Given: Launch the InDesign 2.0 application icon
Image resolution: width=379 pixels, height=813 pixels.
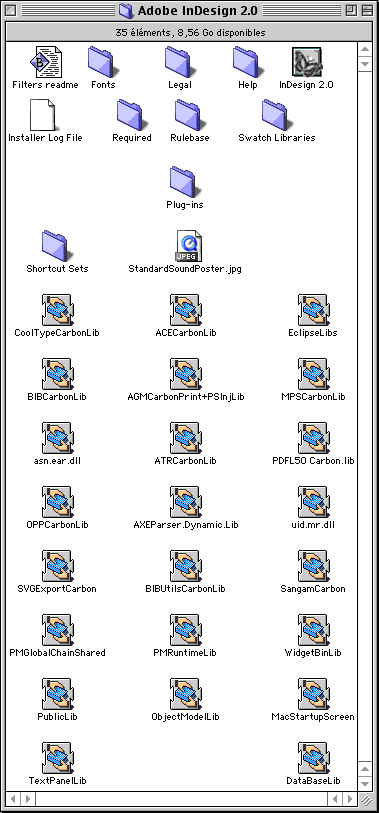Looking at the screenshot, I should 306,62.
